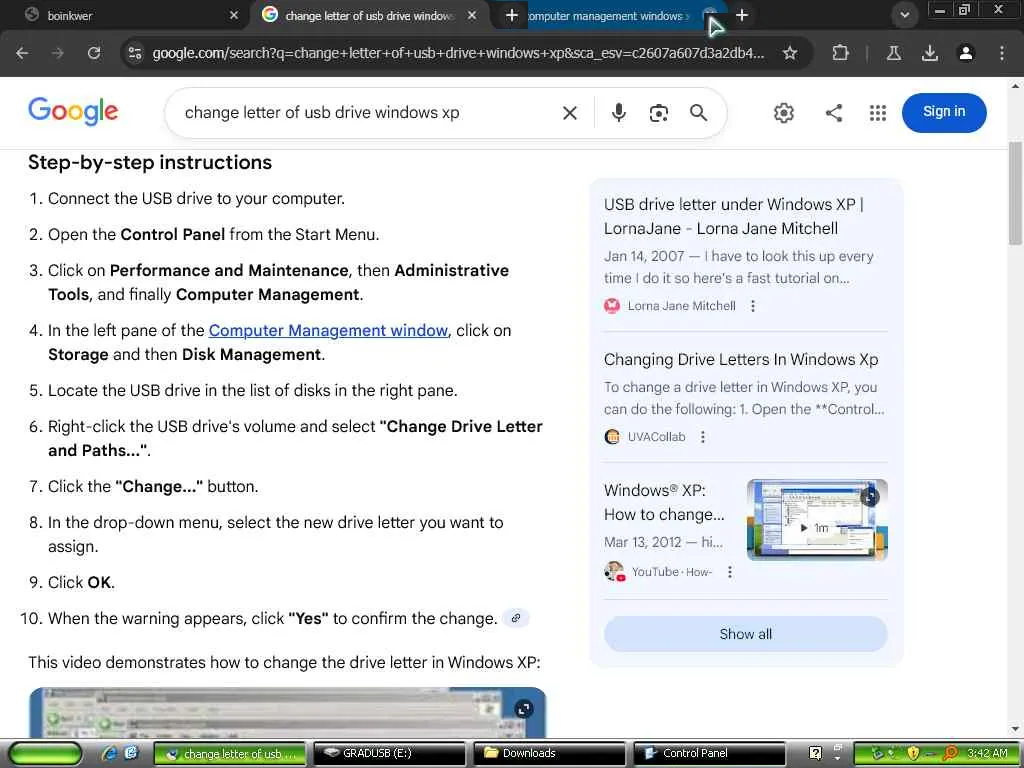Open Windows XP: How to change video result

tap(664, 502)
